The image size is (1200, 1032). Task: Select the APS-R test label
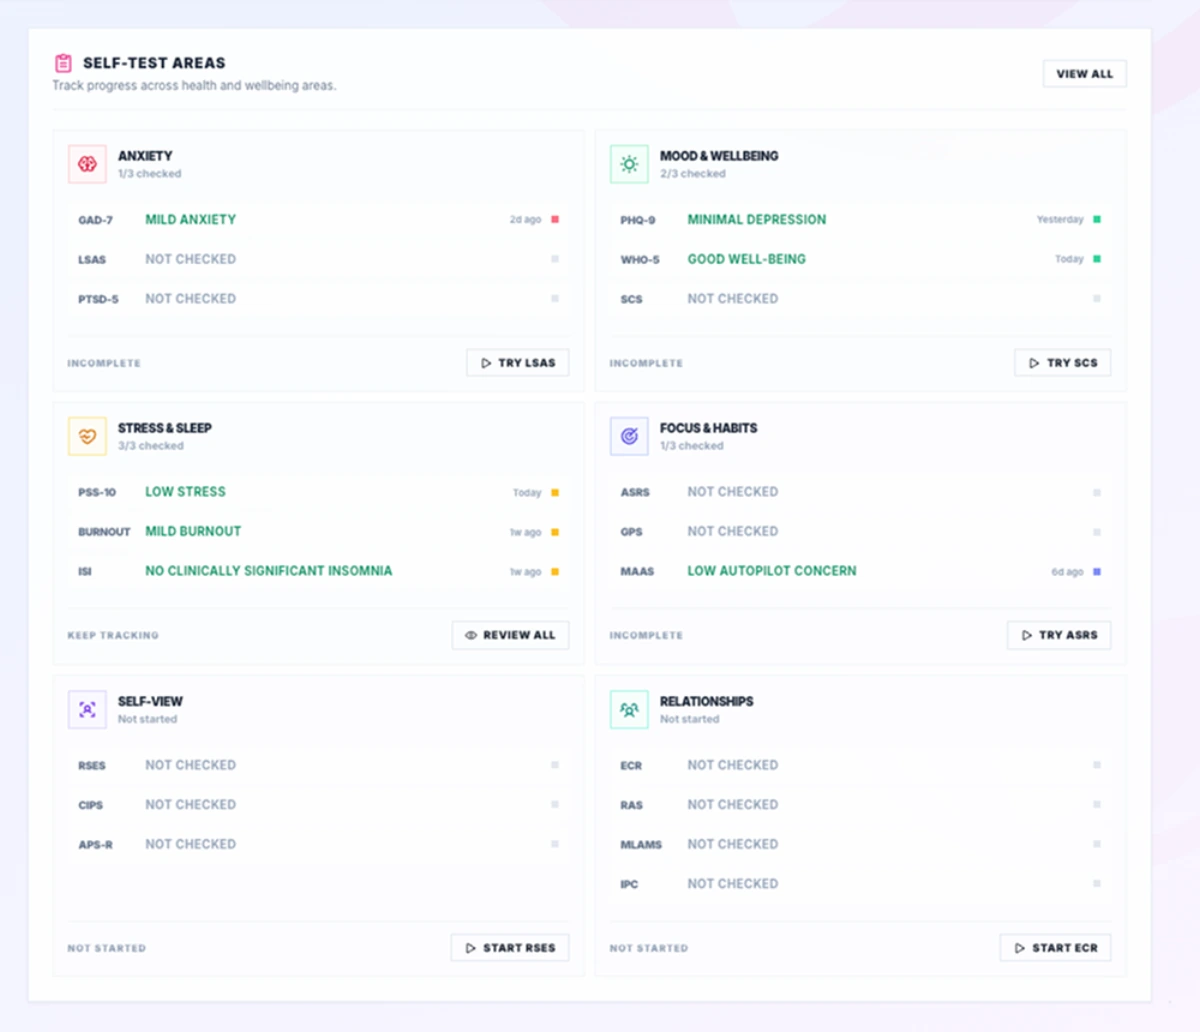point(95,845)
